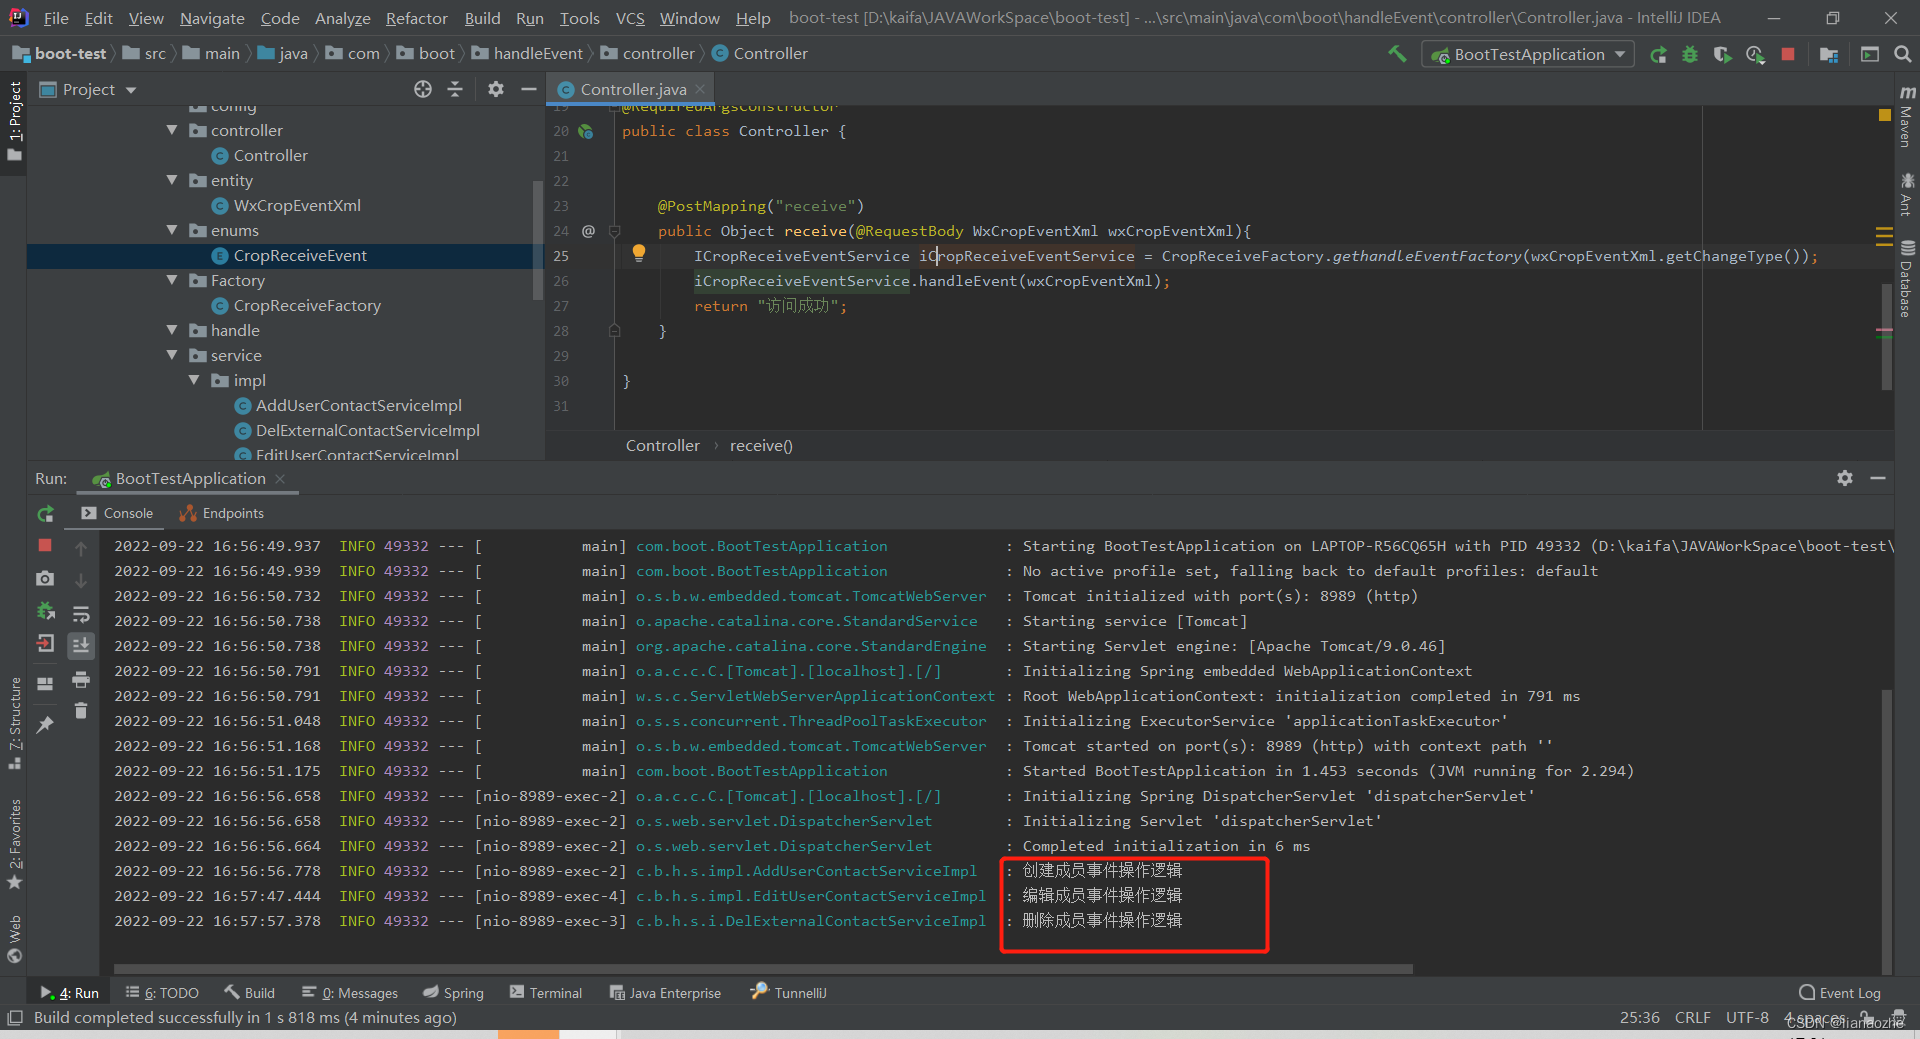Collapse the entity folder
This screenshot has width=1920, height=1039.
pos(172,180)
